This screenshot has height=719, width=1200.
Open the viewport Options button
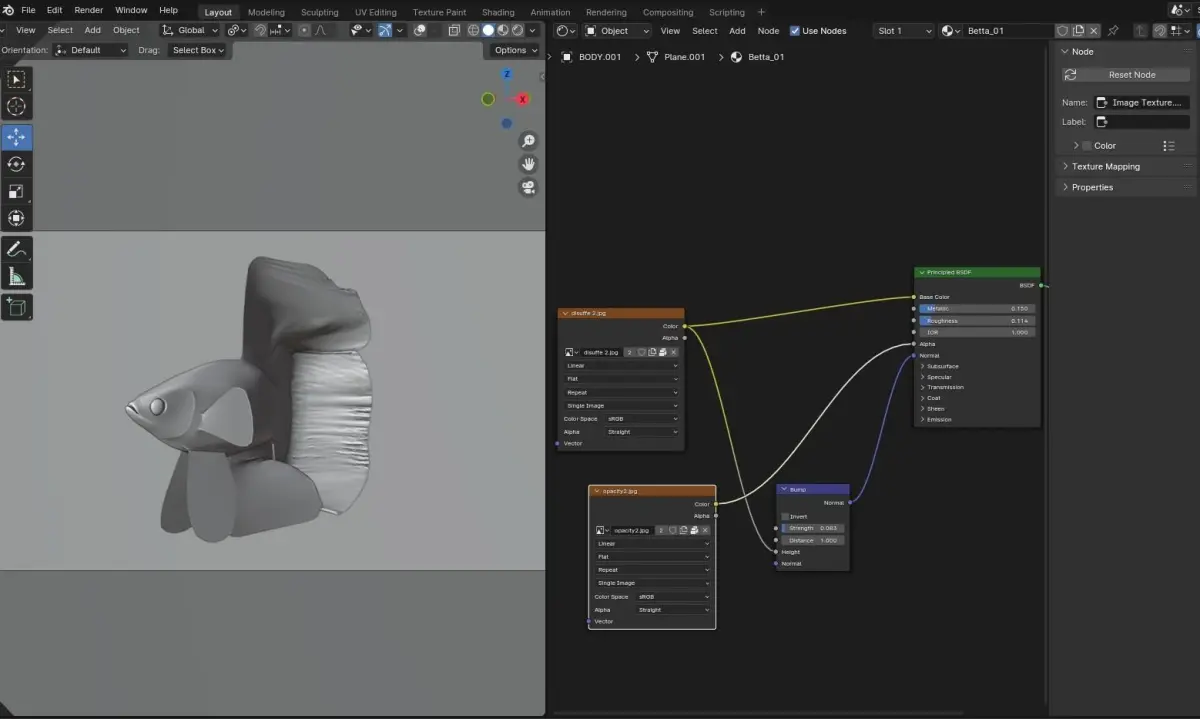514,50
